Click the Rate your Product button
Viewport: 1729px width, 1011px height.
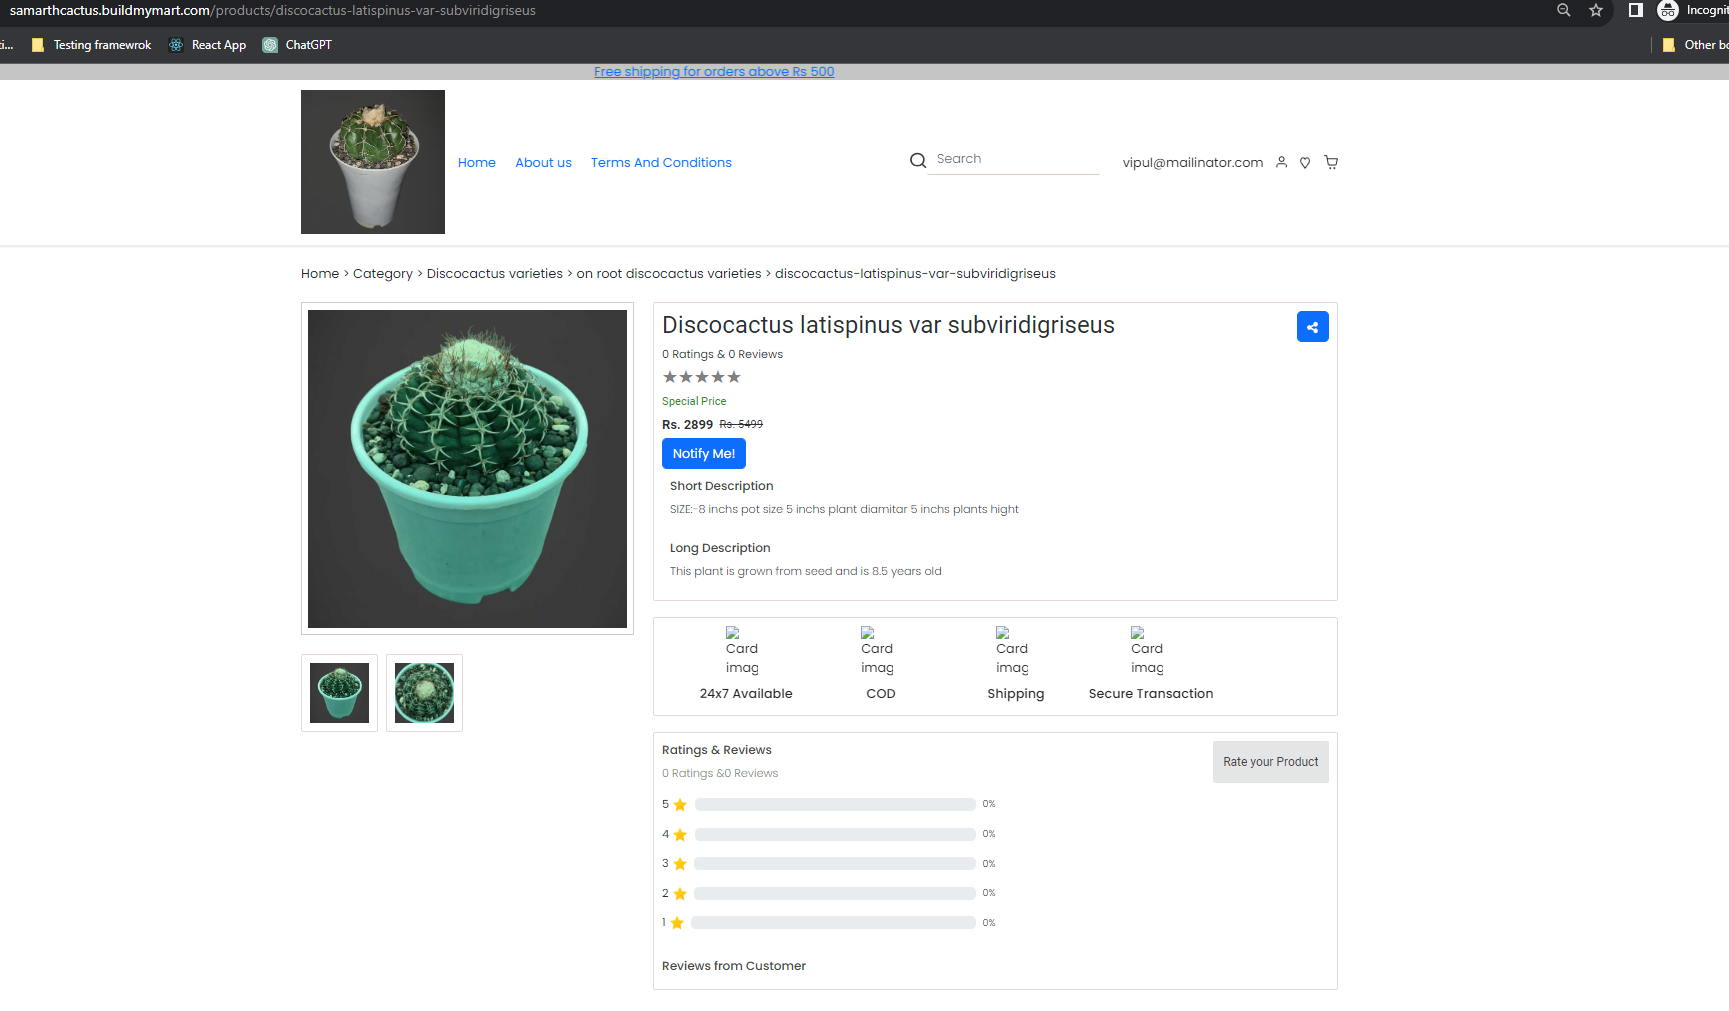[1271, 762]
